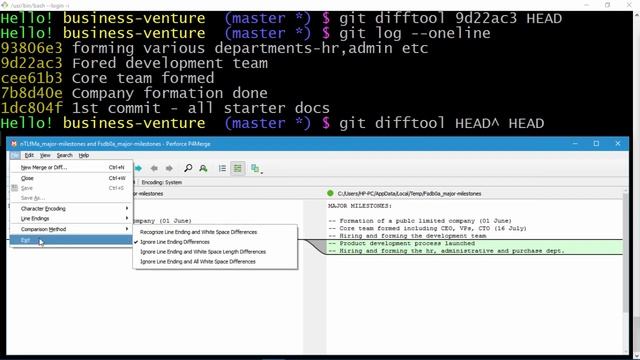Click commit 9d22ac3 in terminal log
This screenshot has height=360, width=640.
tap(31, 63)
